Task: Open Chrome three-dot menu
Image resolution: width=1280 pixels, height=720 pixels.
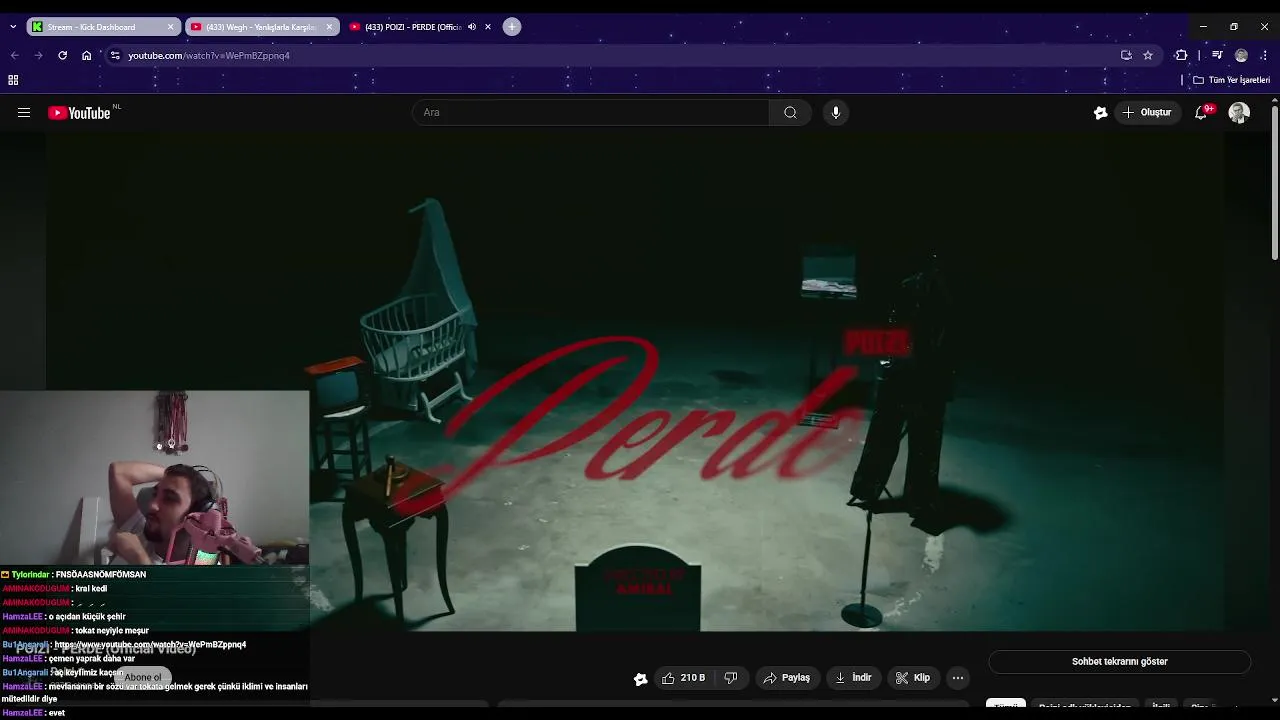Action: point(1265,55)
